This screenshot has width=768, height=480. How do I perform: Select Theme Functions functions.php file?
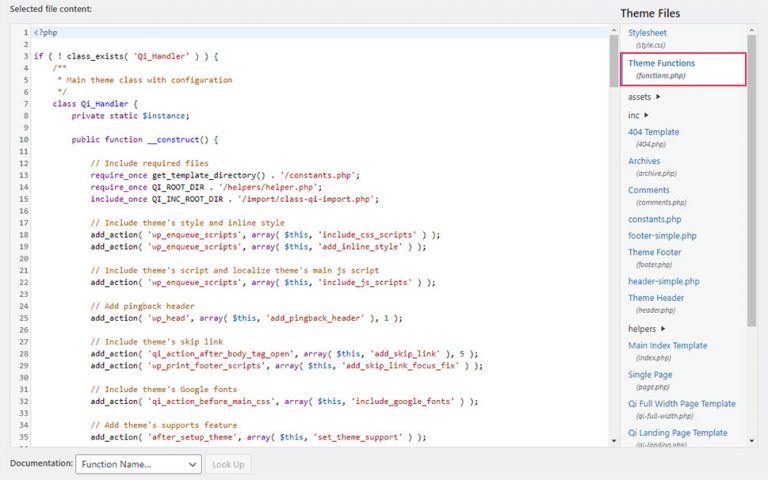click(661, 63)
